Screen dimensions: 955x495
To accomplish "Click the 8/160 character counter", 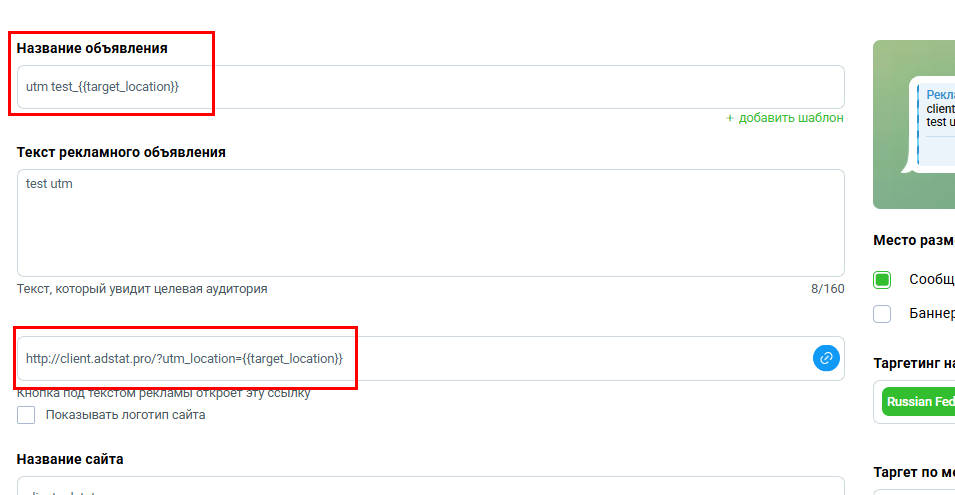I will pyautogui.click(x=827, y=289).
